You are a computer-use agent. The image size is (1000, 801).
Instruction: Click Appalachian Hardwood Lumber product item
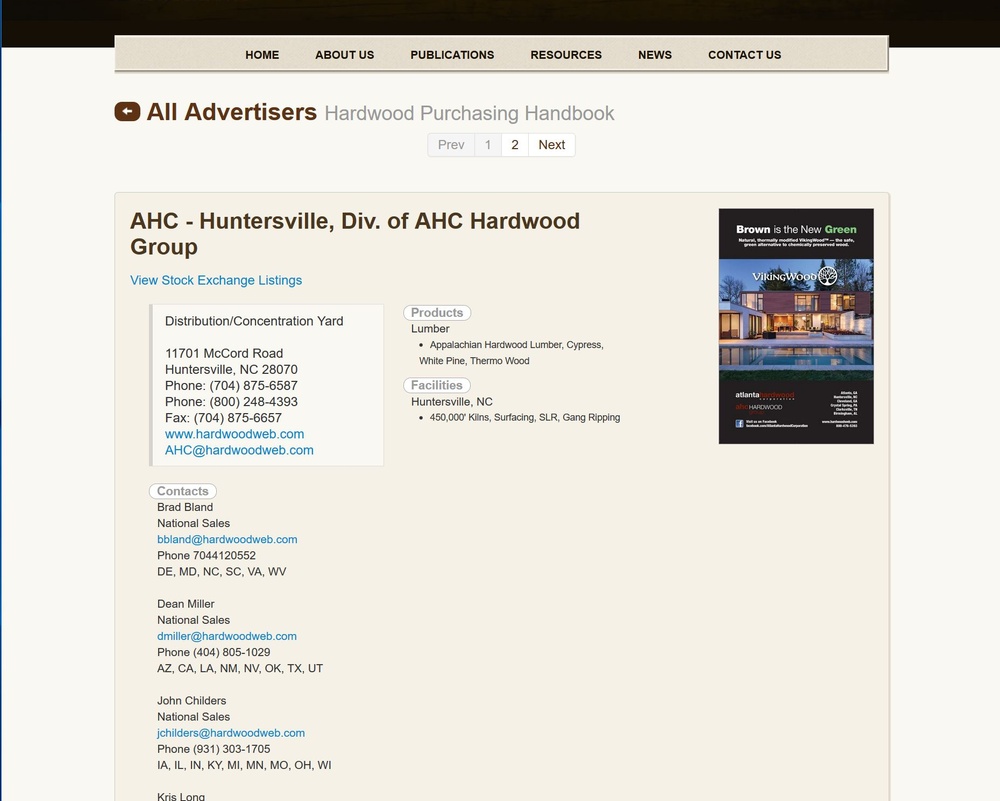point(511,353)
